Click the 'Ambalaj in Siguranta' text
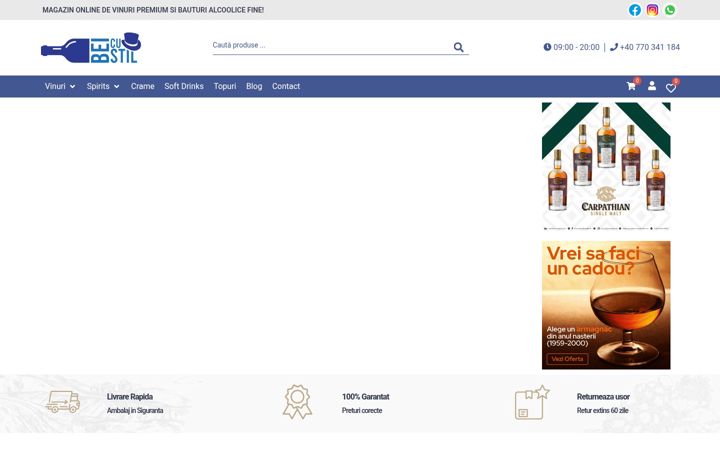Image resolution: width=720 pixels, height=450 pixels. (x=135, y=411)
